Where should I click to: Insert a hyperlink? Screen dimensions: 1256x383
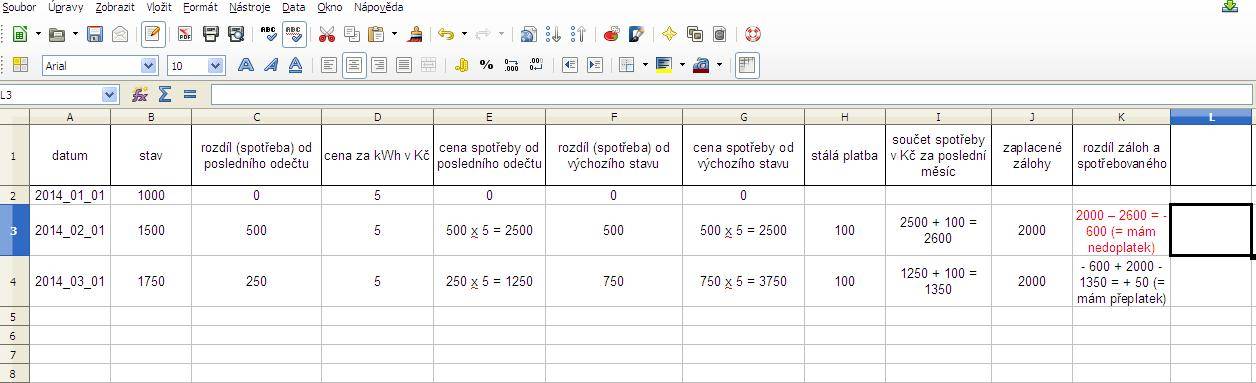click(x=528, y=34)
